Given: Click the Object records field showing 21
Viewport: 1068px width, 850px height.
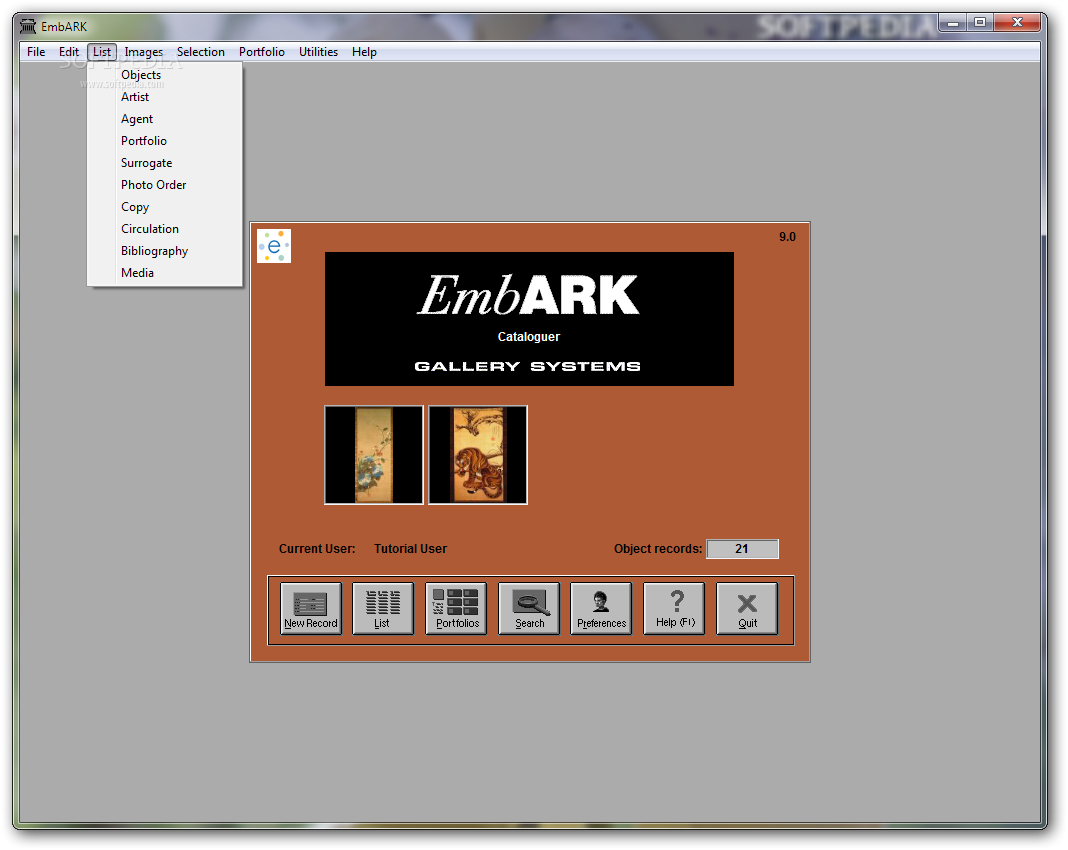Looking at the screenshot, I should (742, 549).
